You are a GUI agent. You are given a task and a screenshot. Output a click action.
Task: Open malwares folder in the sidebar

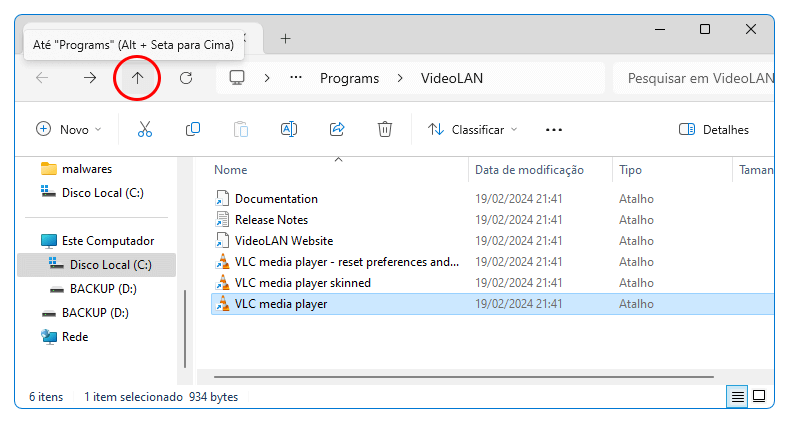tap(87, 169)
